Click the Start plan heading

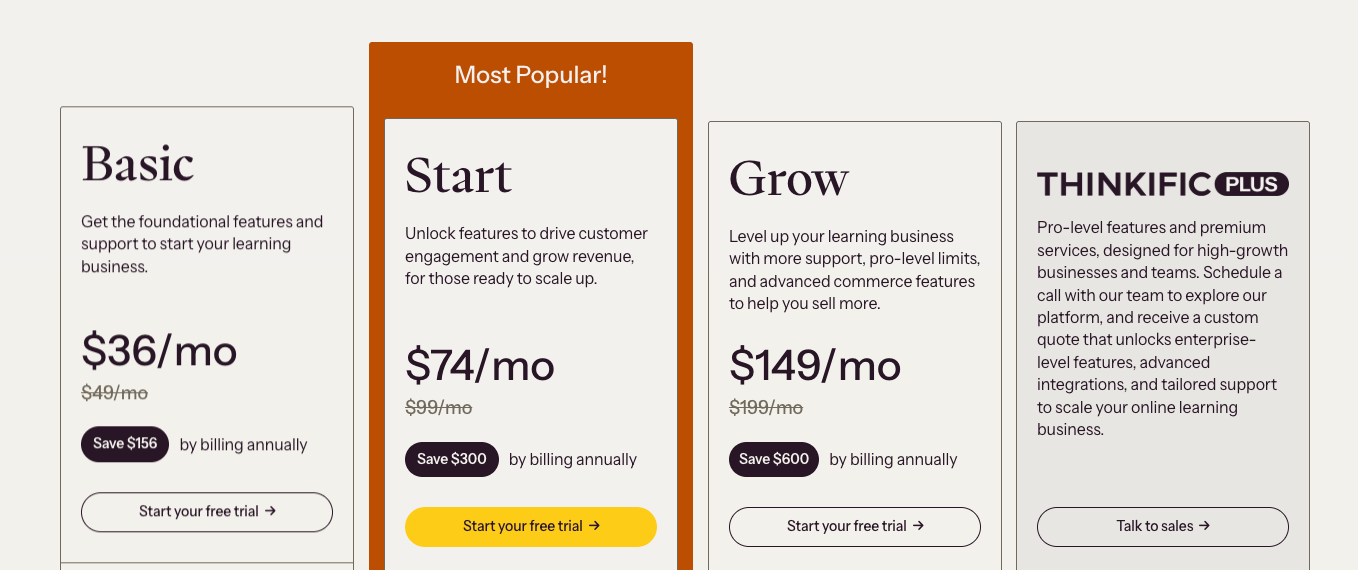458,176
